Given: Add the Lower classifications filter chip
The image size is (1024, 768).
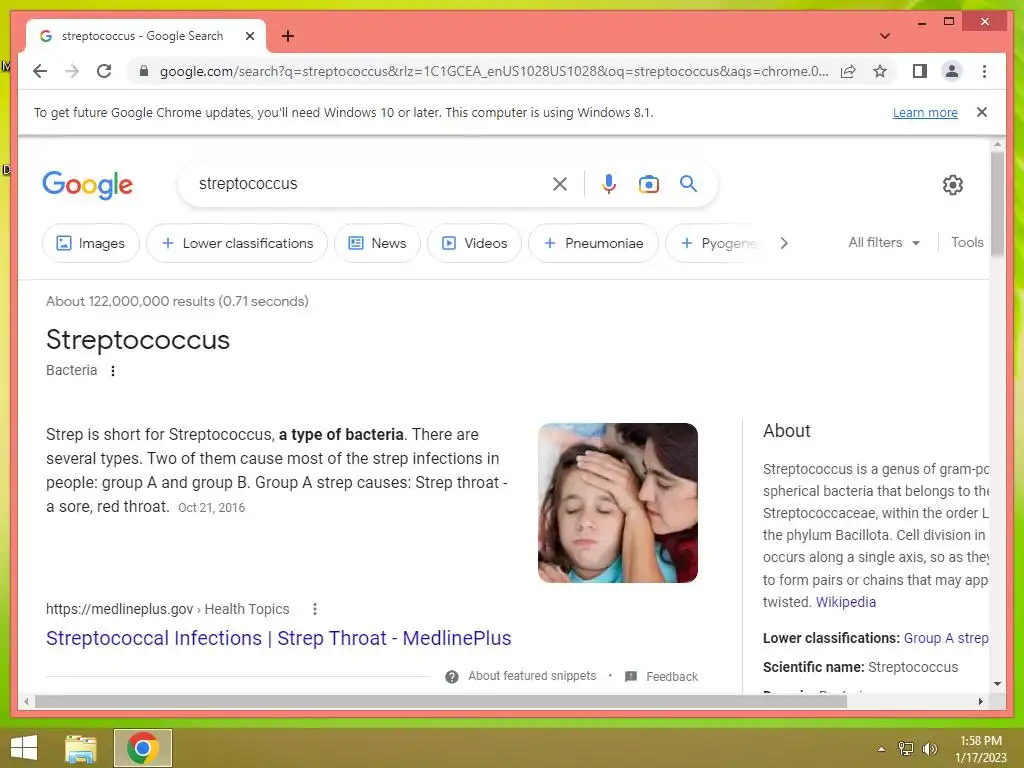Looking at the screenshot, I should [237, 243].
